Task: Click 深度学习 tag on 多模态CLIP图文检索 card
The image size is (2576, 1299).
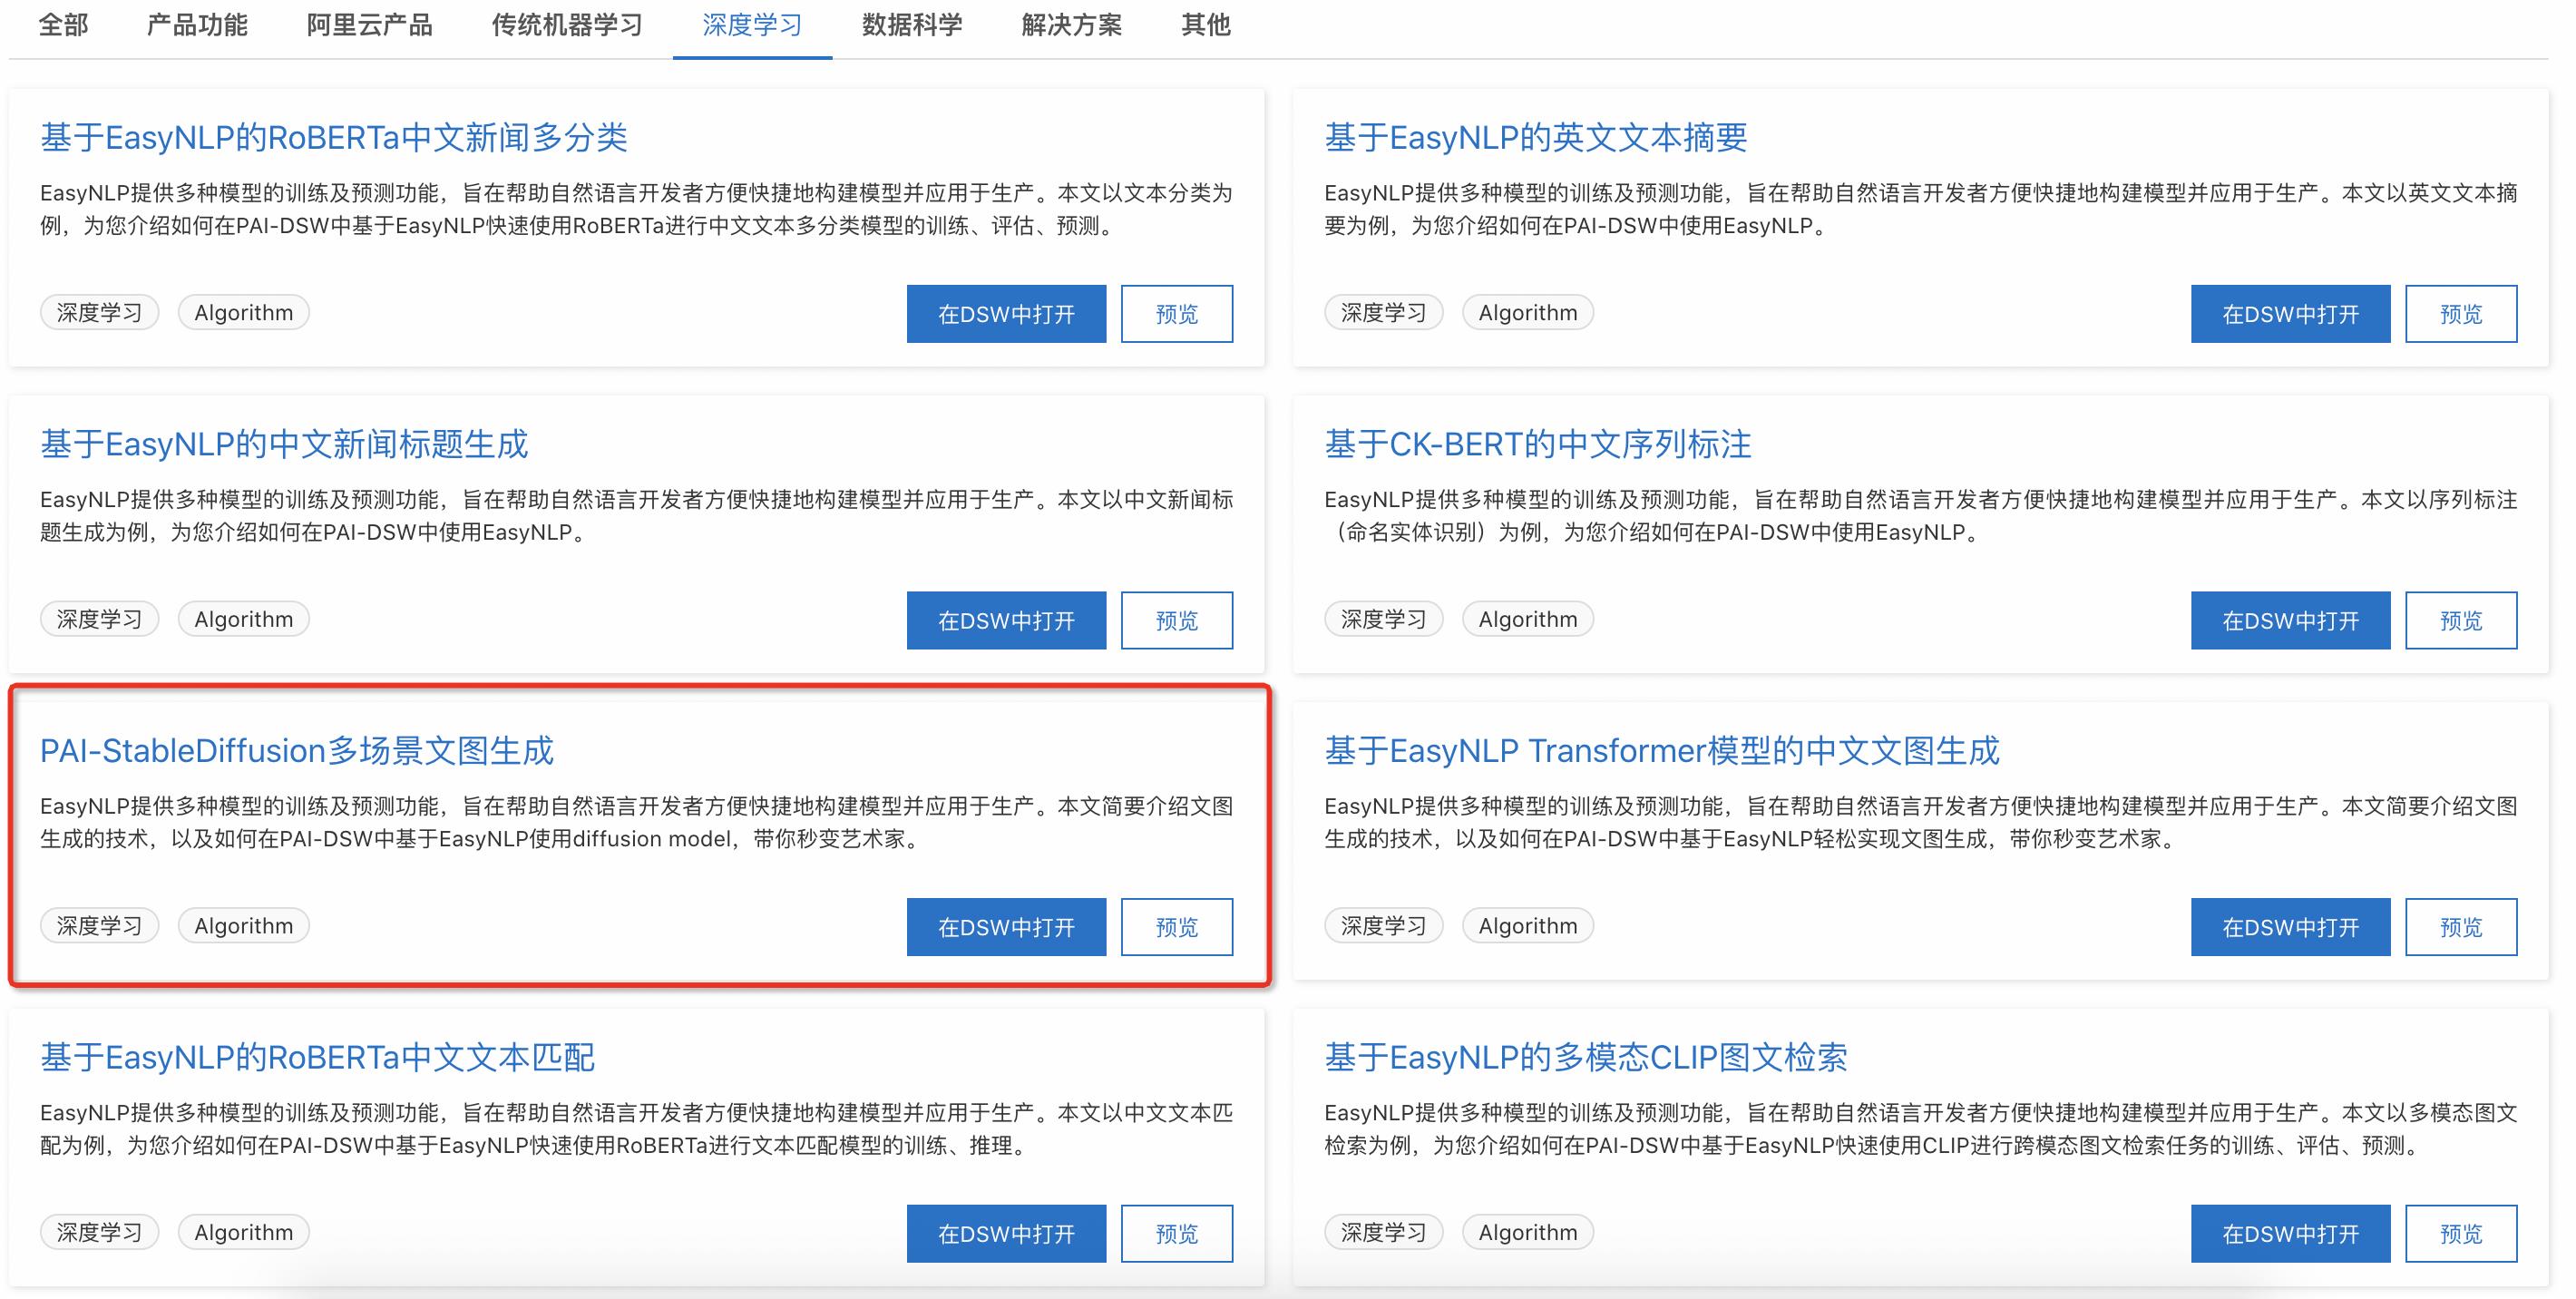Action: point(1383,1232)
